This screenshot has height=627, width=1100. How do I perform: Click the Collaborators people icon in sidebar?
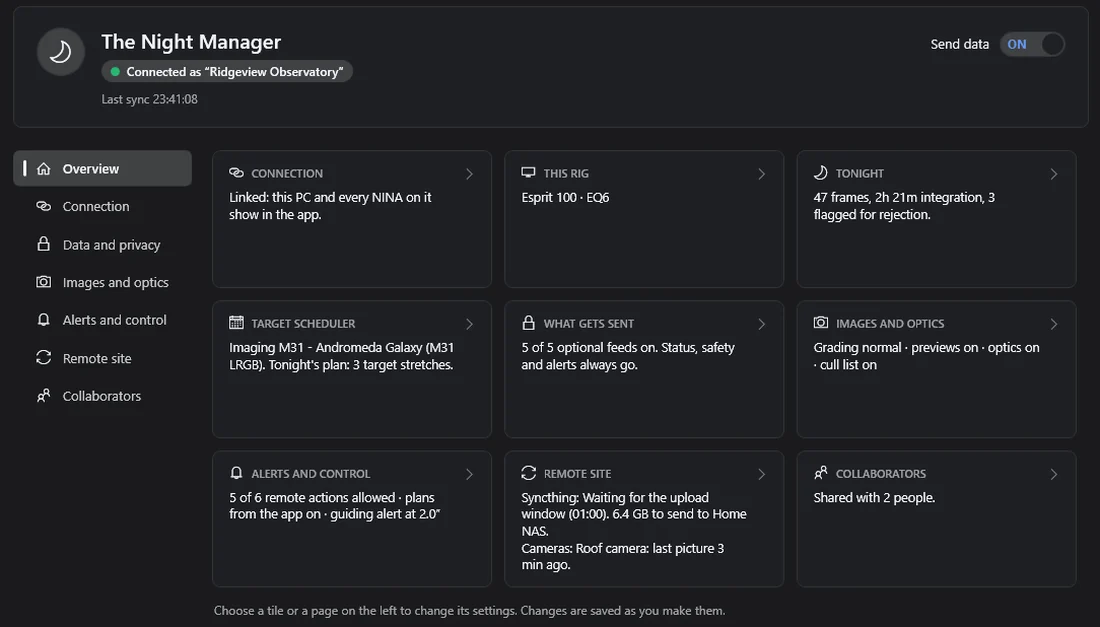[43, 396]
